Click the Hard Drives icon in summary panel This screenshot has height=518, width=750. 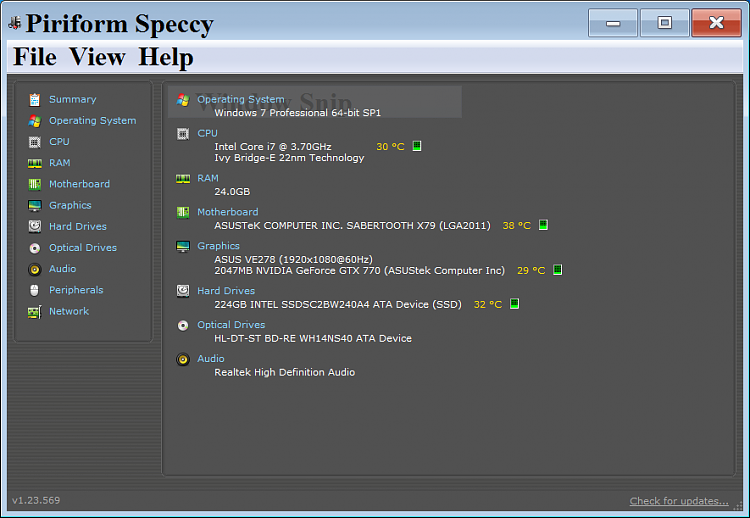[183, 291]
